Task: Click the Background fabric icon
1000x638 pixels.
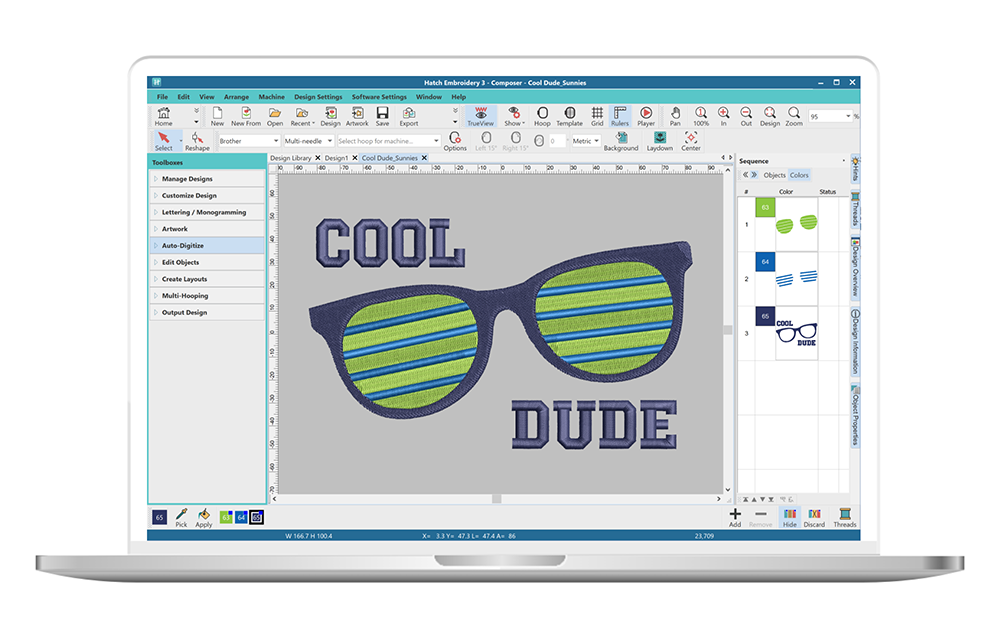Action: click(621, 140)
